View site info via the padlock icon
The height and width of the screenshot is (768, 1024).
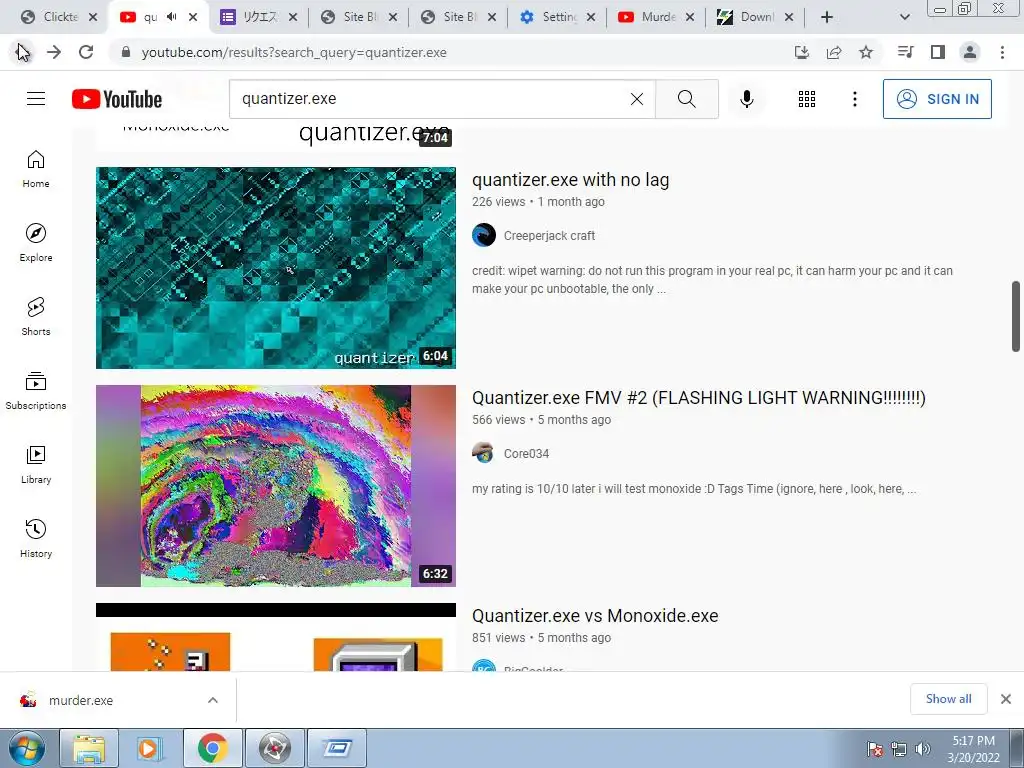[126, 52]
